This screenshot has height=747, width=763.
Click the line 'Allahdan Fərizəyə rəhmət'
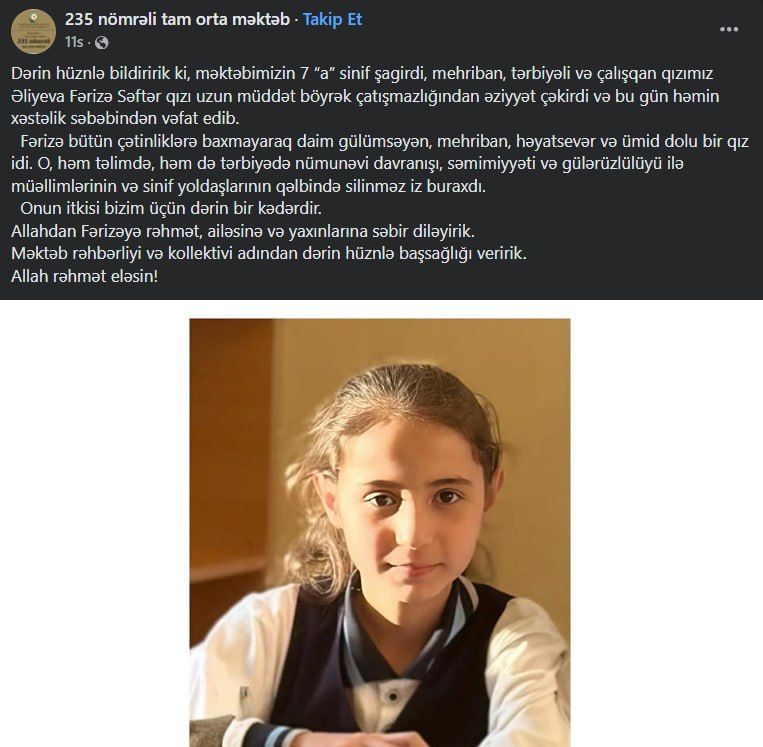(242, 231)
